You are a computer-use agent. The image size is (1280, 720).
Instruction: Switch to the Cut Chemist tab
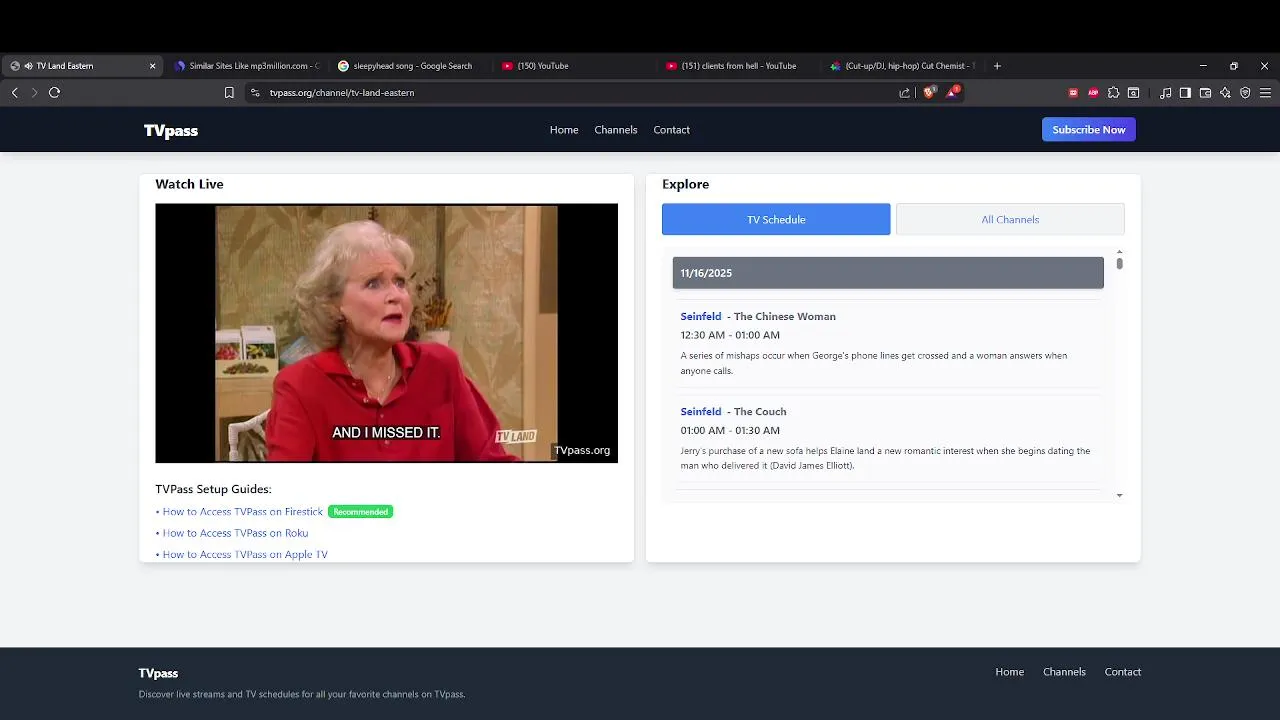902,66
